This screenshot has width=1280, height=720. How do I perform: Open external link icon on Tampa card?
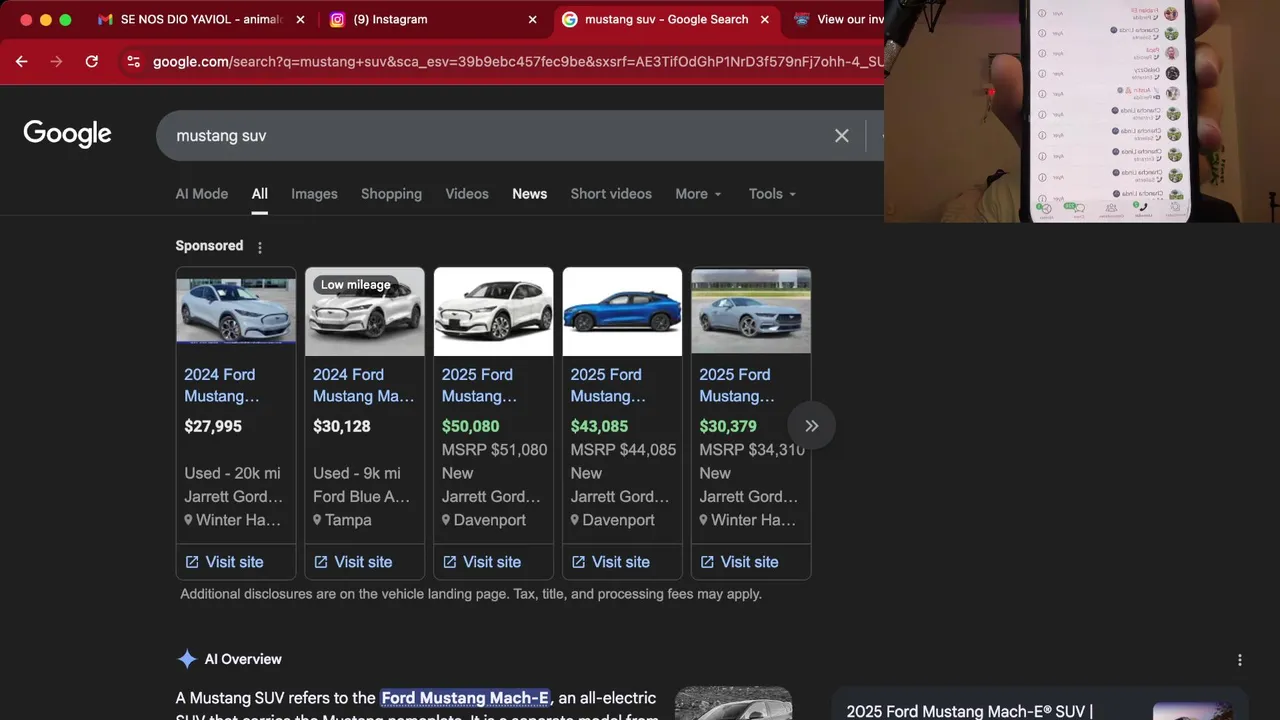tap(321, 562)
